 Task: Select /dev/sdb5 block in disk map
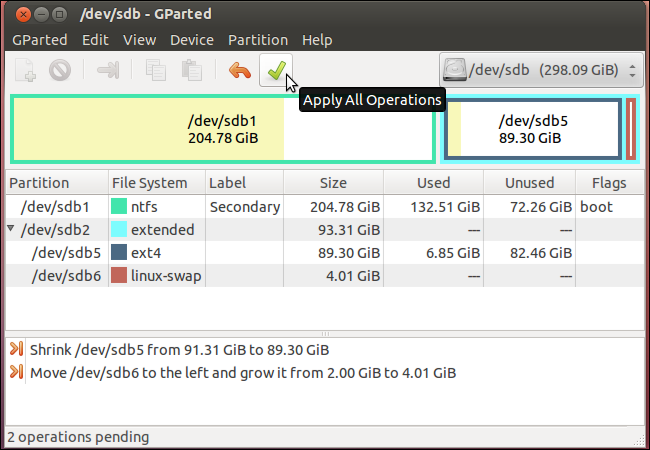click(533, 129)
